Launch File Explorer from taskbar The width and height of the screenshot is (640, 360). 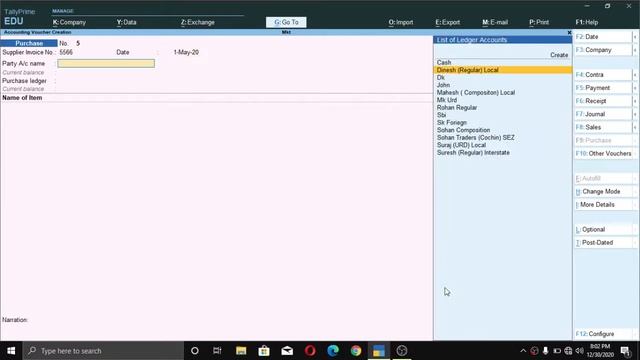[x=241, y=351]
